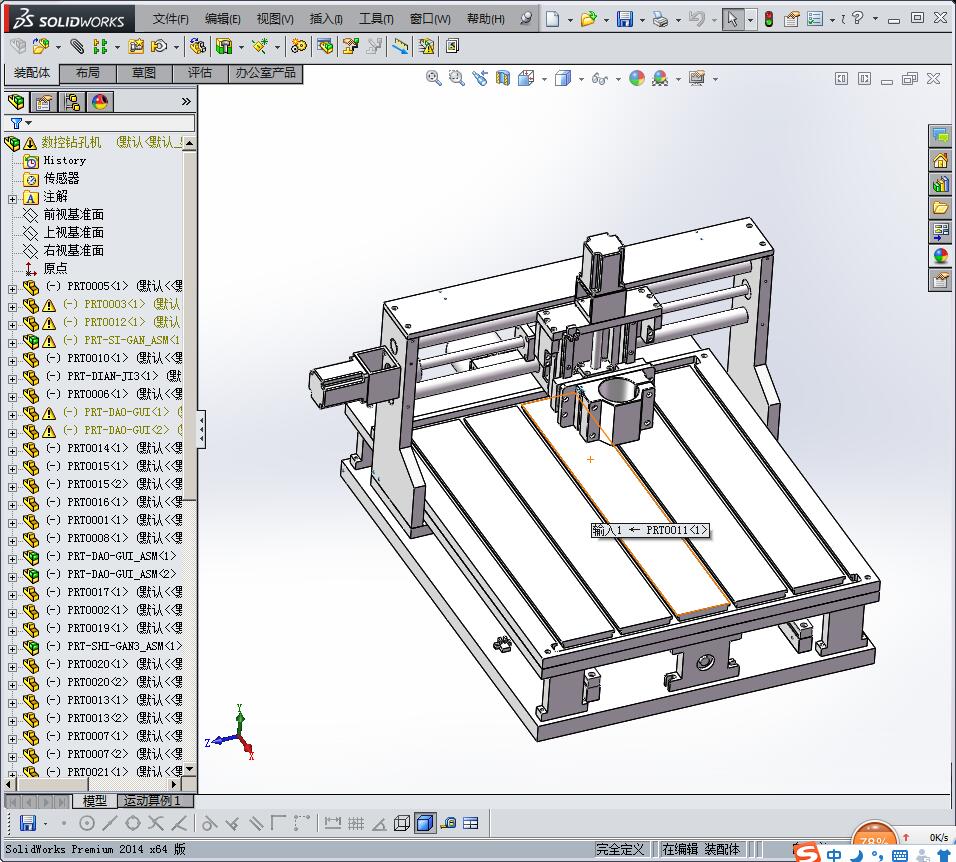Open the 工具(T) menu
This screenshot has width=956, height=862.
(x=376, y=19)
